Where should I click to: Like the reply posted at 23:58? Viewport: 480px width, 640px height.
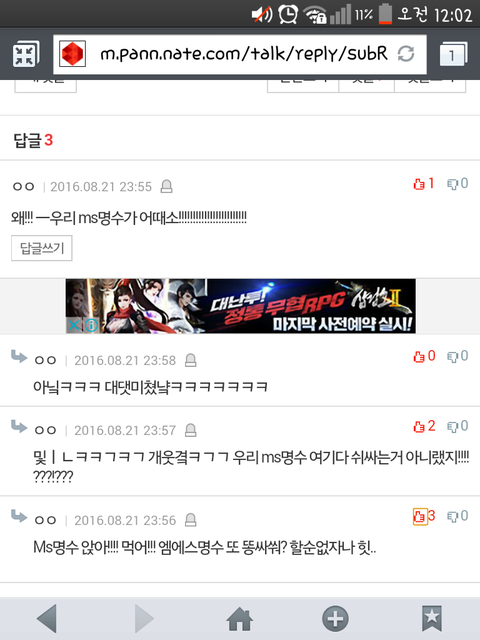424,356
